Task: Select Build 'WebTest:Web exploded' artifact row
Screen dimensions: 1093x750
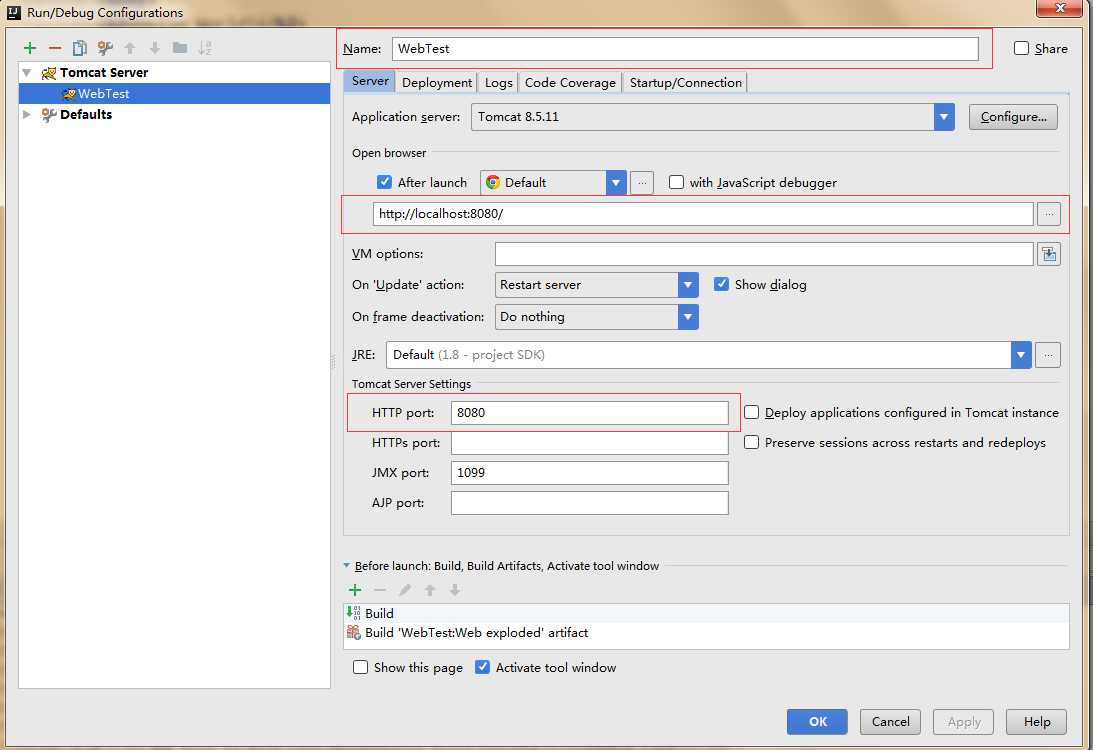Action: click(706, 633)
